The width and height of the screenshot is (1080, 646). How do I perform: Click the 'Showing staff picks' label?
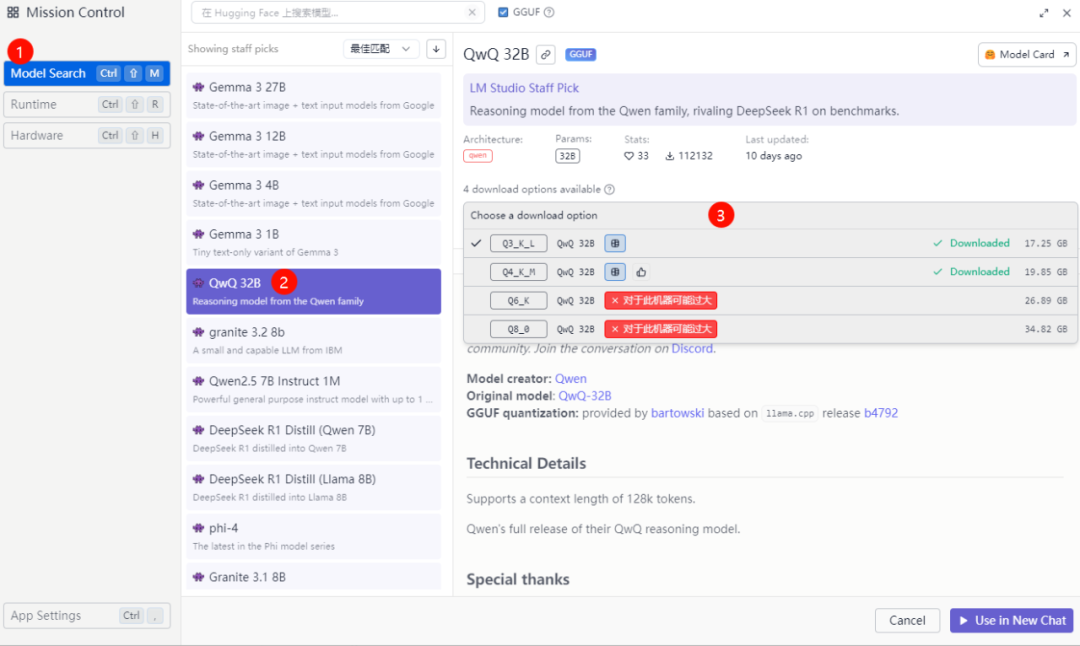tap(233, 49)
